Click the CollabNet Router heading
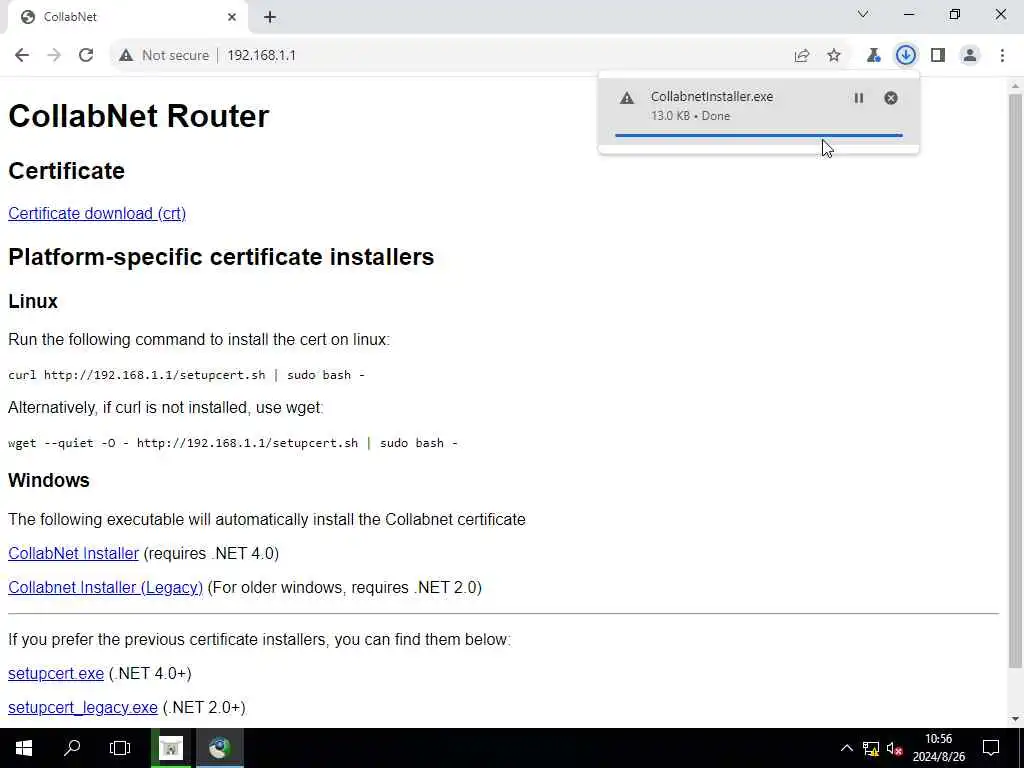1024x768 pixels. (138, 116)
